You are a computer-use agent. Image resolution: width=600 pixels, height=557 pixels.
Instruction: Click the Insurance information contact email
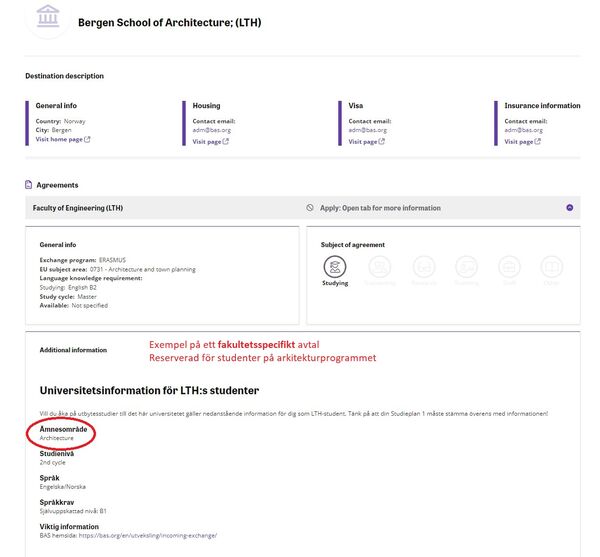(x=523, y=130)
